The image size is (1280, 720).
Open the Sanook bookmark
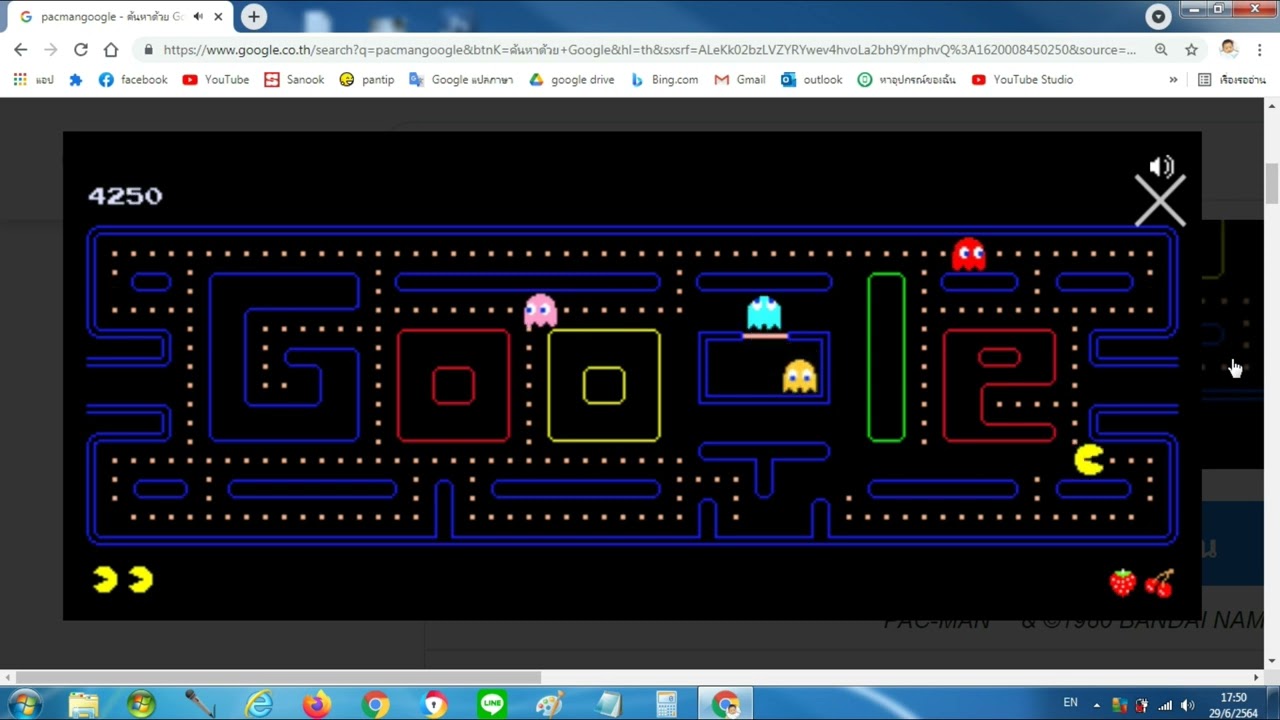pos(294,79)
